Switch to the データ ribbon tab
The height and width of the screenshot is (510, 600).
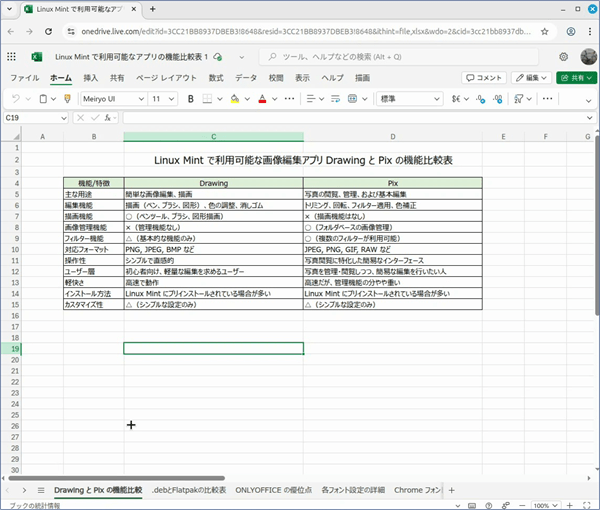click(246, 78)
